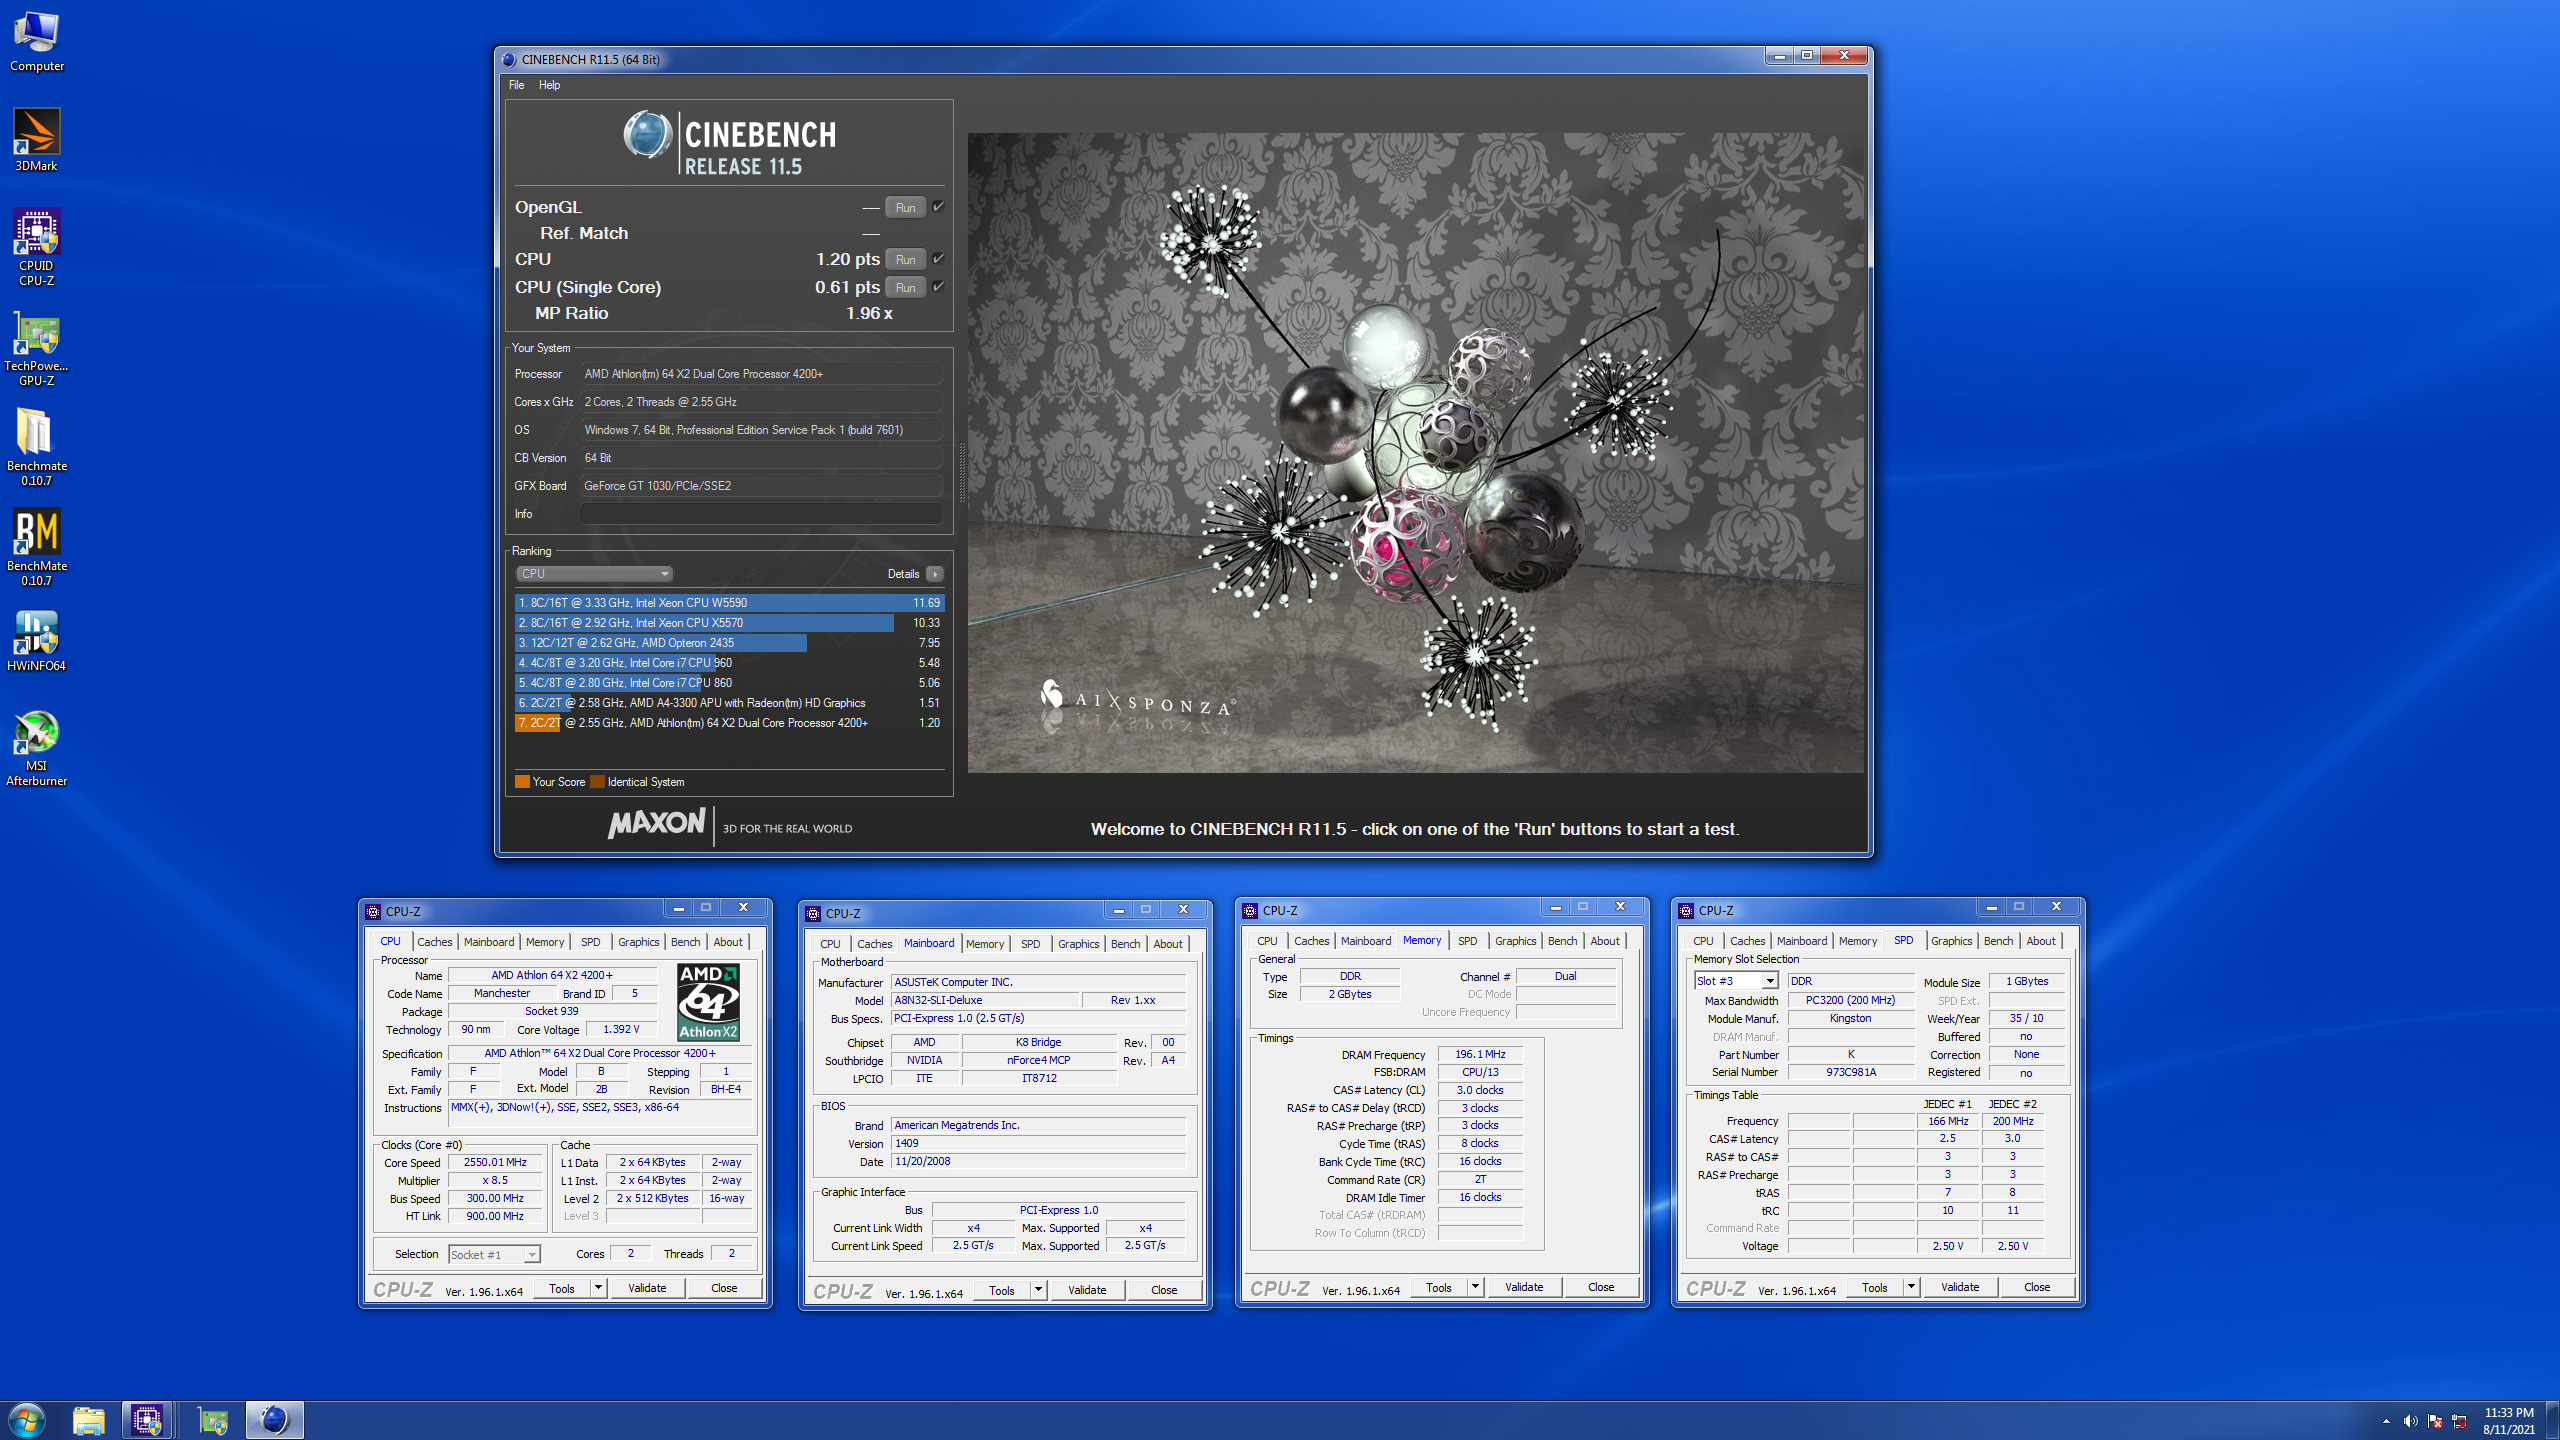The image size is (2560, 1440).
Task: Click the GeForce GT 1030 GFX Board field
Action: [x=761, y=486]
